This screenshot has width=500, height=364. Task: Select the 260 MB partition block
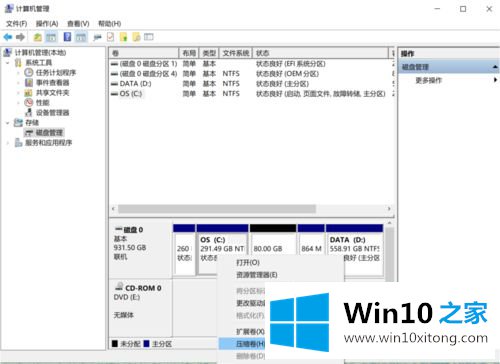184,250
